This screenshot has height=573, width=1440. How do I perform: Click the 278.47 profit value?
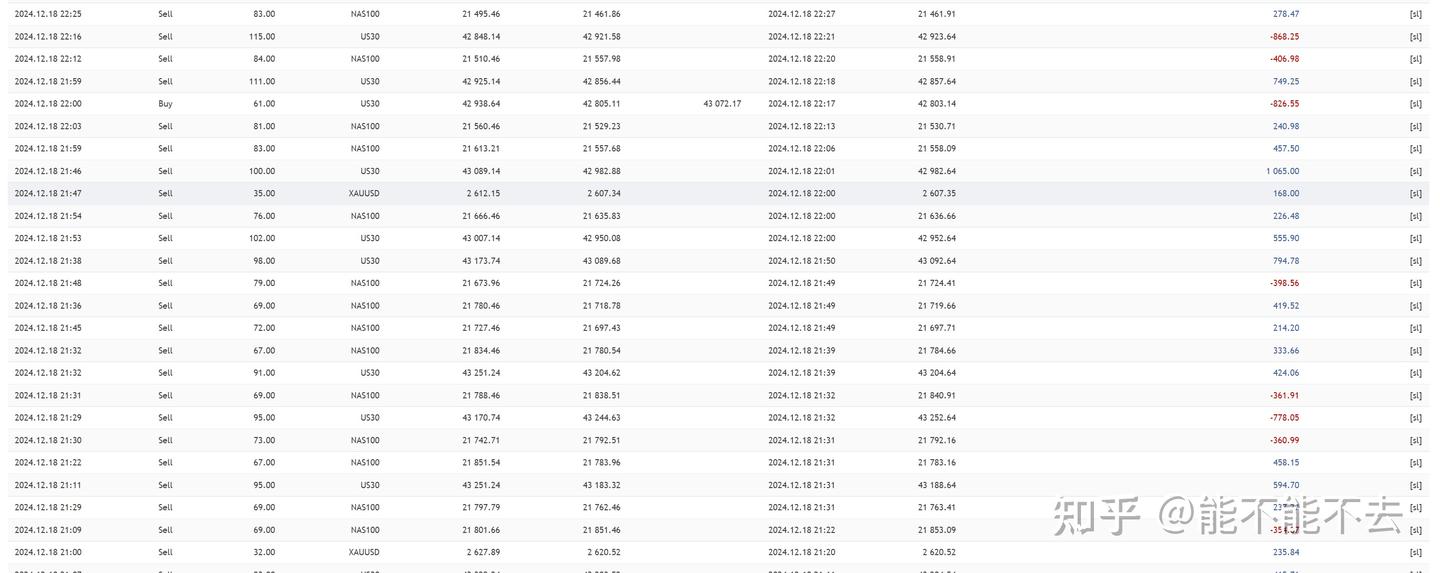[1286, 14]
